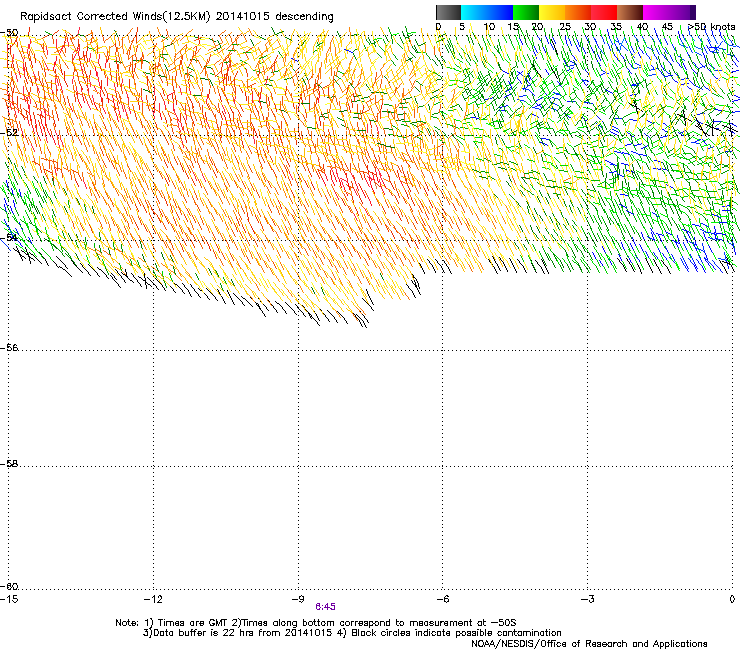Click the chart title Rapidscat Corrected Winds

click(x=177, y=17)
